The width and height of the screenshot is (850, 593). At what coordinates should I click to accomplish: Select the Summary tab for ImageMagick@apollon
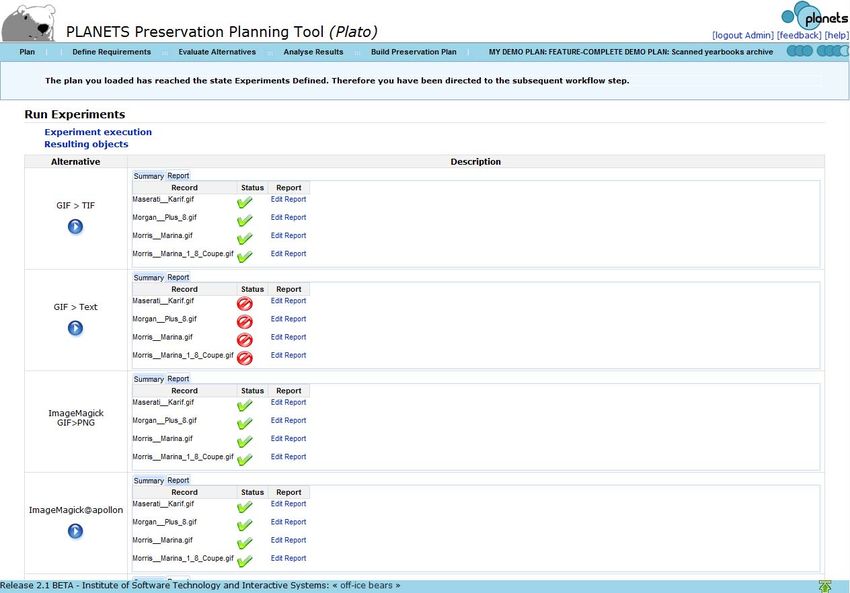tap(149, 480)
